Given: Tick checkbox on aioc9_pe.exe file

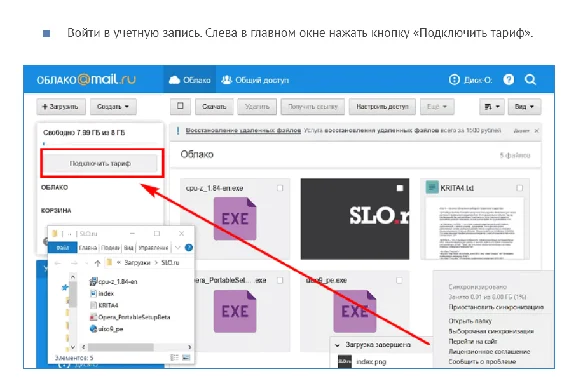Looking at the screenshot, I should (399, 280).
